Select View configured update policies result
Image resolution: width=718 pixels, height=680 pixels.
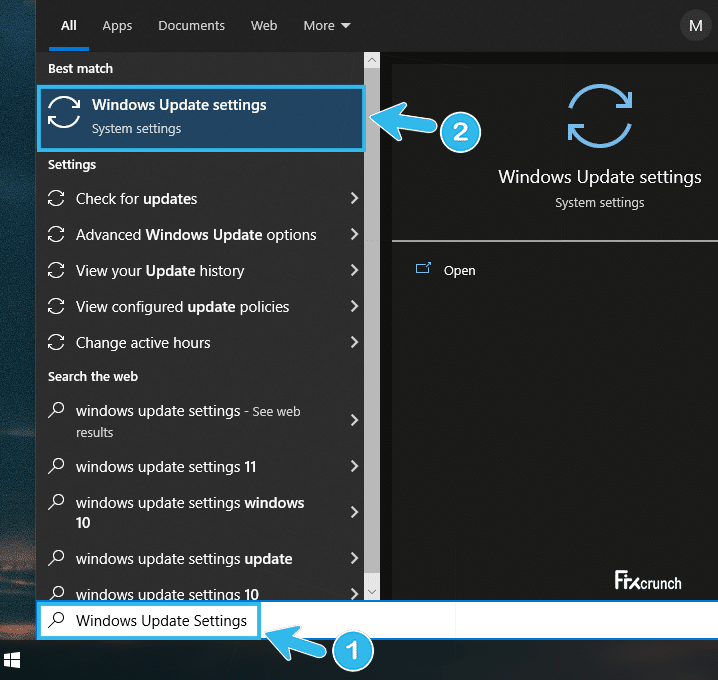click(x=201, y=306)
